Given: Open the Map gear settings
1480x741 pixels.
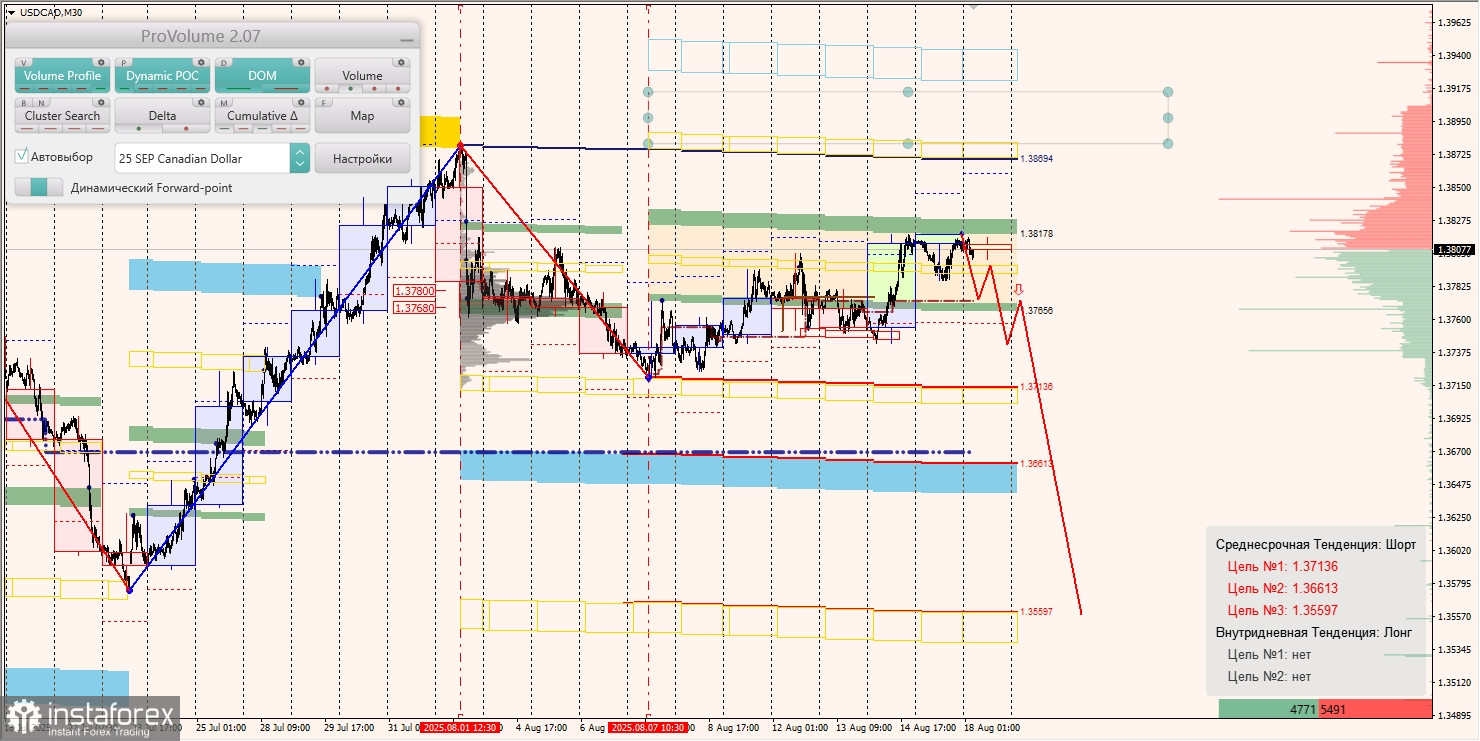Looking at the screenshot, I should [x=401, y=102].
